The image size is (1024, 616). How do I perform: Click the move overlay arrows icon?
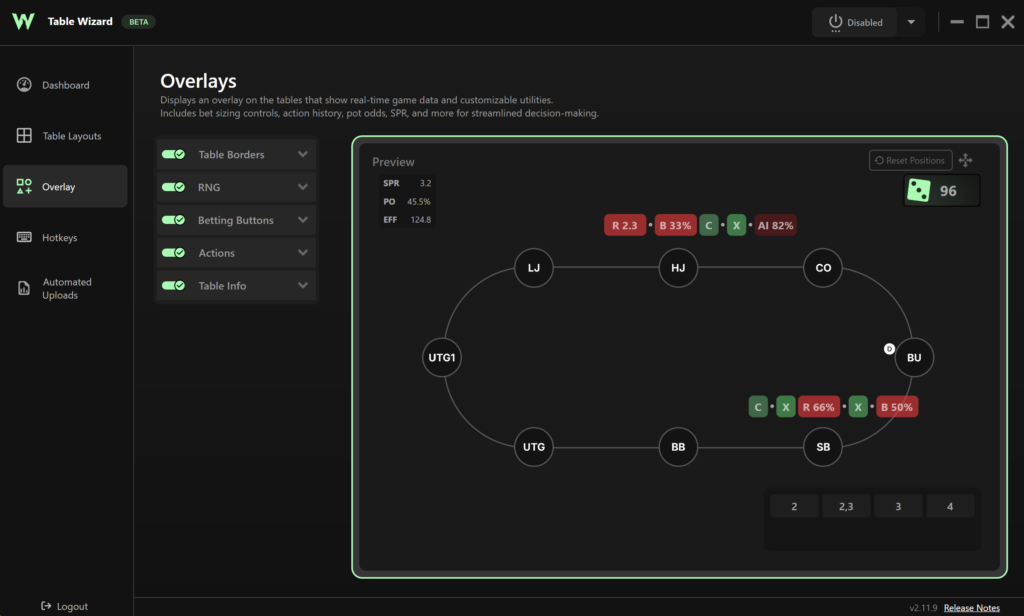[x=966, y=160]
